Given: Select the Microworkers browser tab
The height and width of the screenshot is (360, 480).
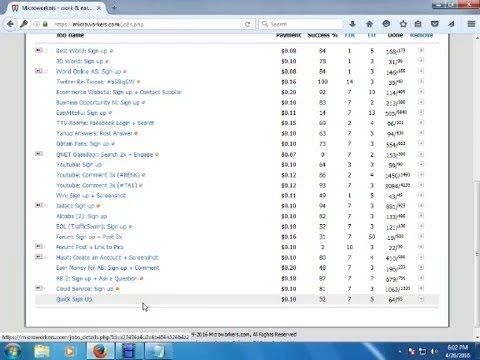Looking at the screenshot, I should pyautogui.click(x=56, y=8).
